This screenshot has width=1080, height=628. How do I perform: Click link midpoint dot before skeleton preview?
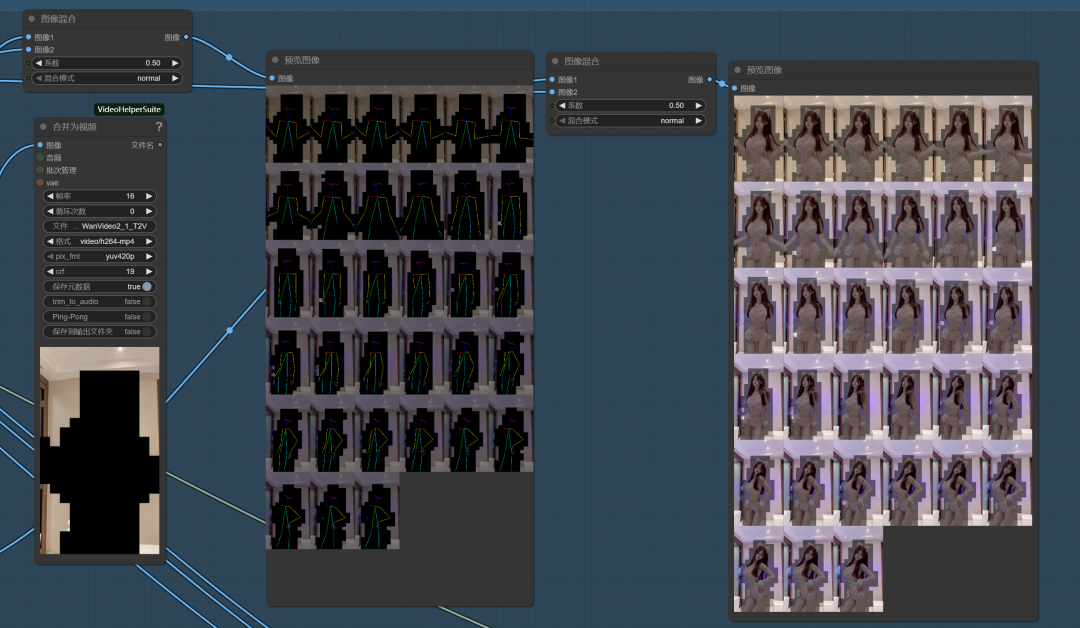(229, 57)
